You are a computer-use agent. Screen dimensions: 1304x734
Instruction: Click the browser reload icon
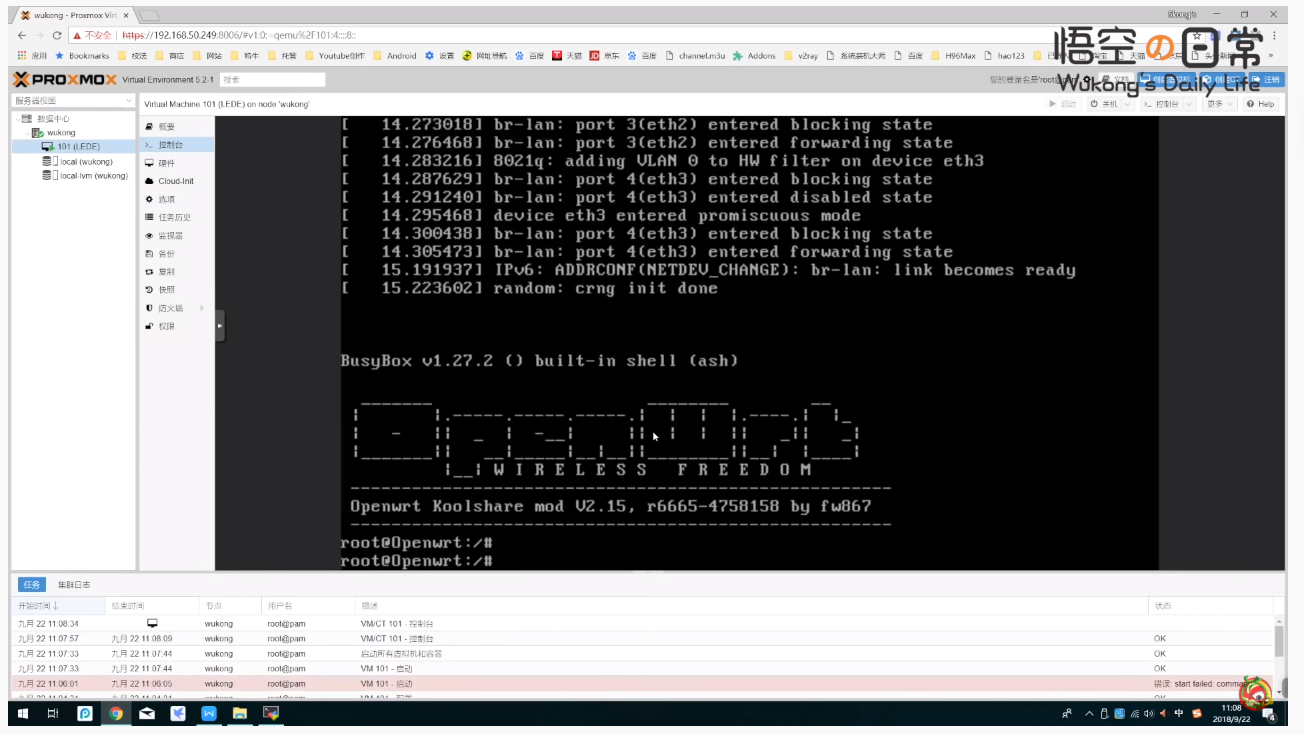57,35
